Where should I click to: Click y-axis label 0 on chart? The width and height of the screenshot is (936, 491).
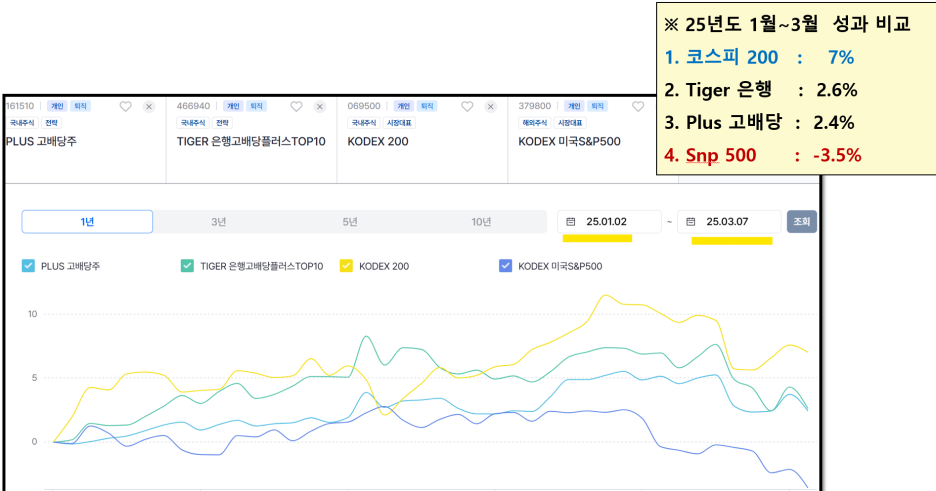34,442
